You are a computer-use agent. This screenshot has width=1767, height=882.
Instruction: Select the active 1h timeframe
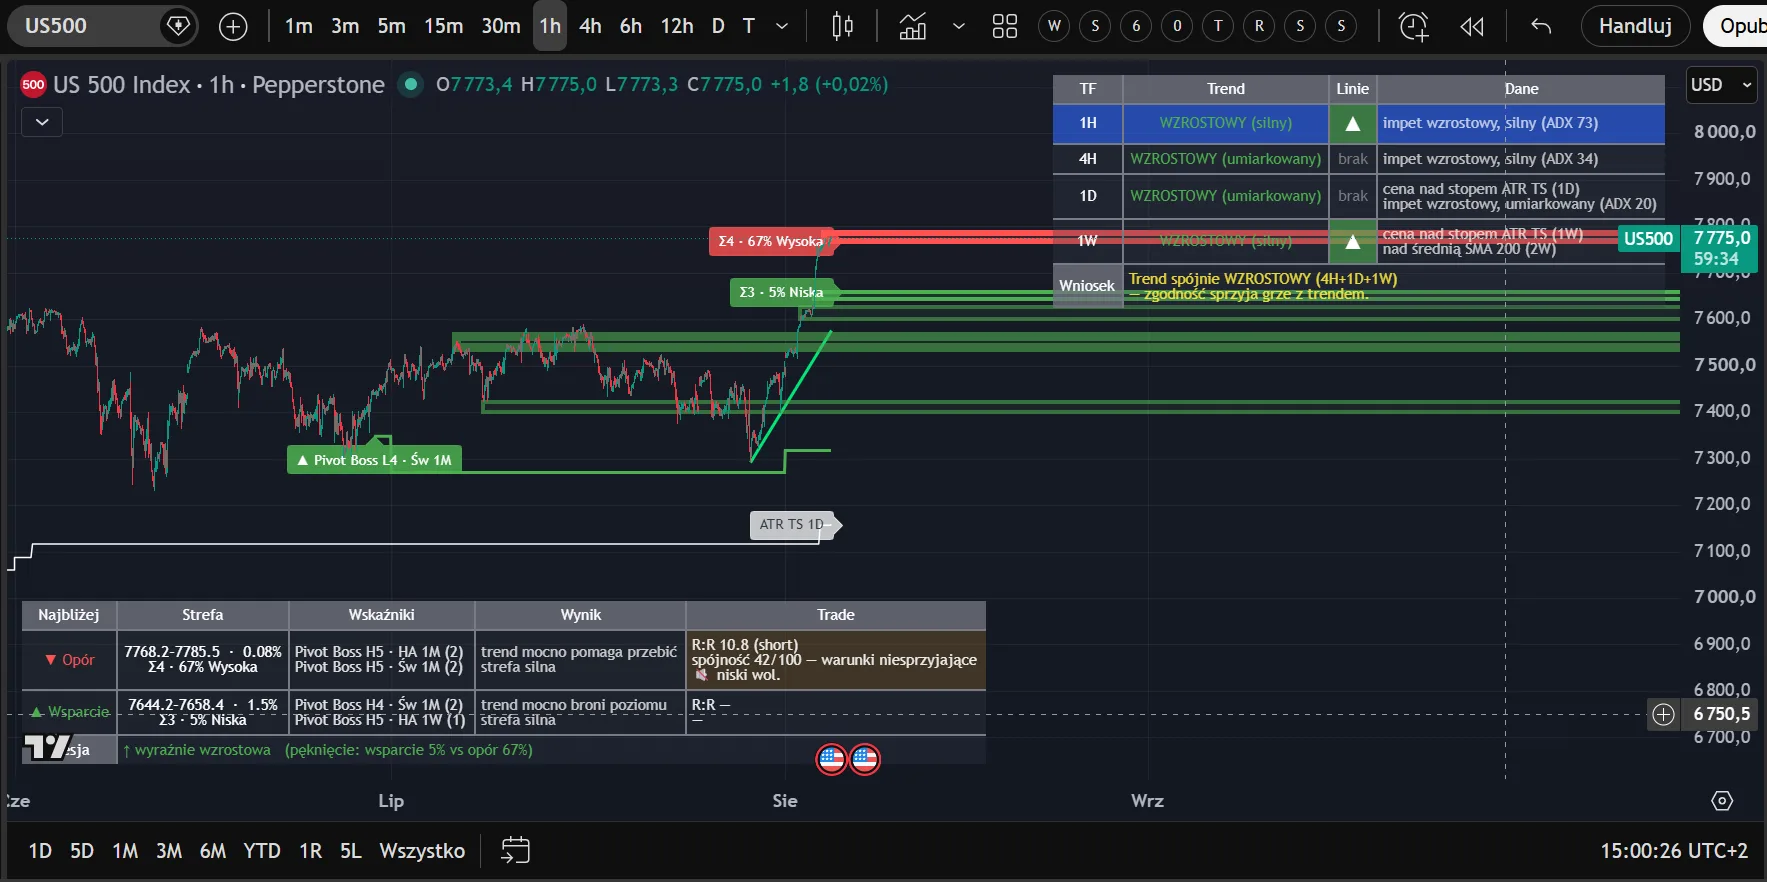click(550, 26)
